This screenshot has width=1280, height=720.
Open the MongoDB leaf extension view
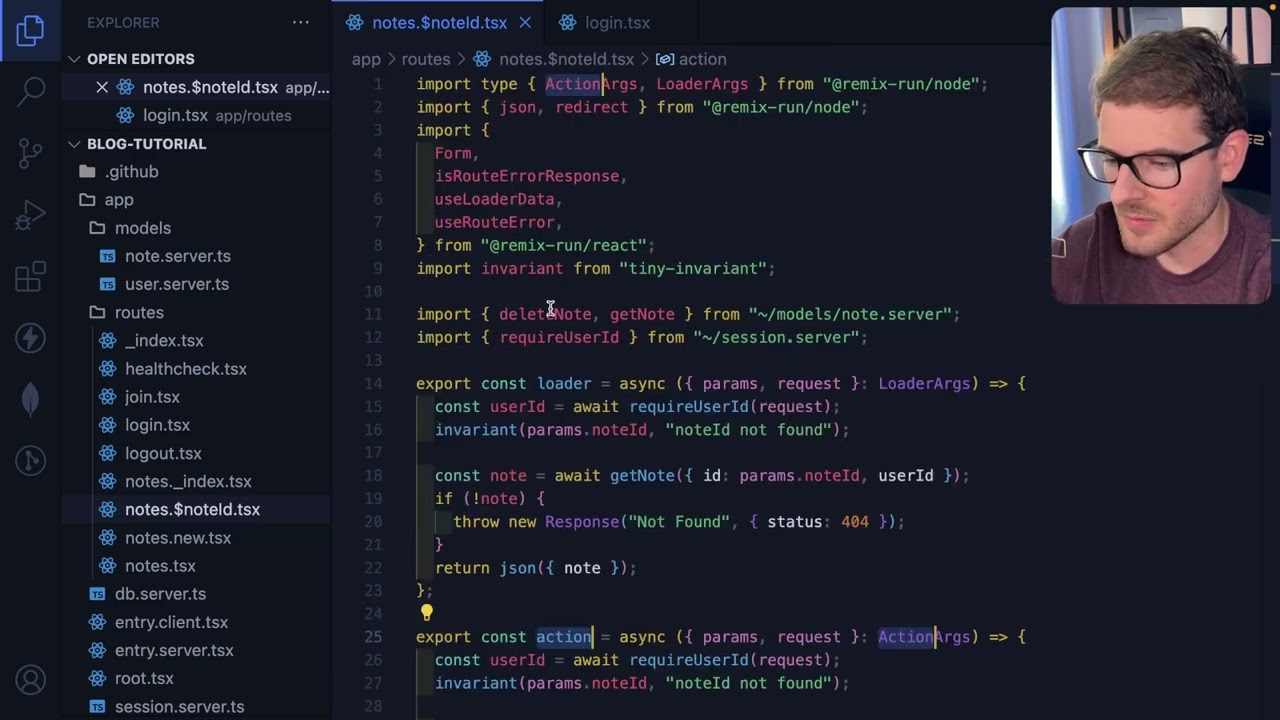(31, 399)
